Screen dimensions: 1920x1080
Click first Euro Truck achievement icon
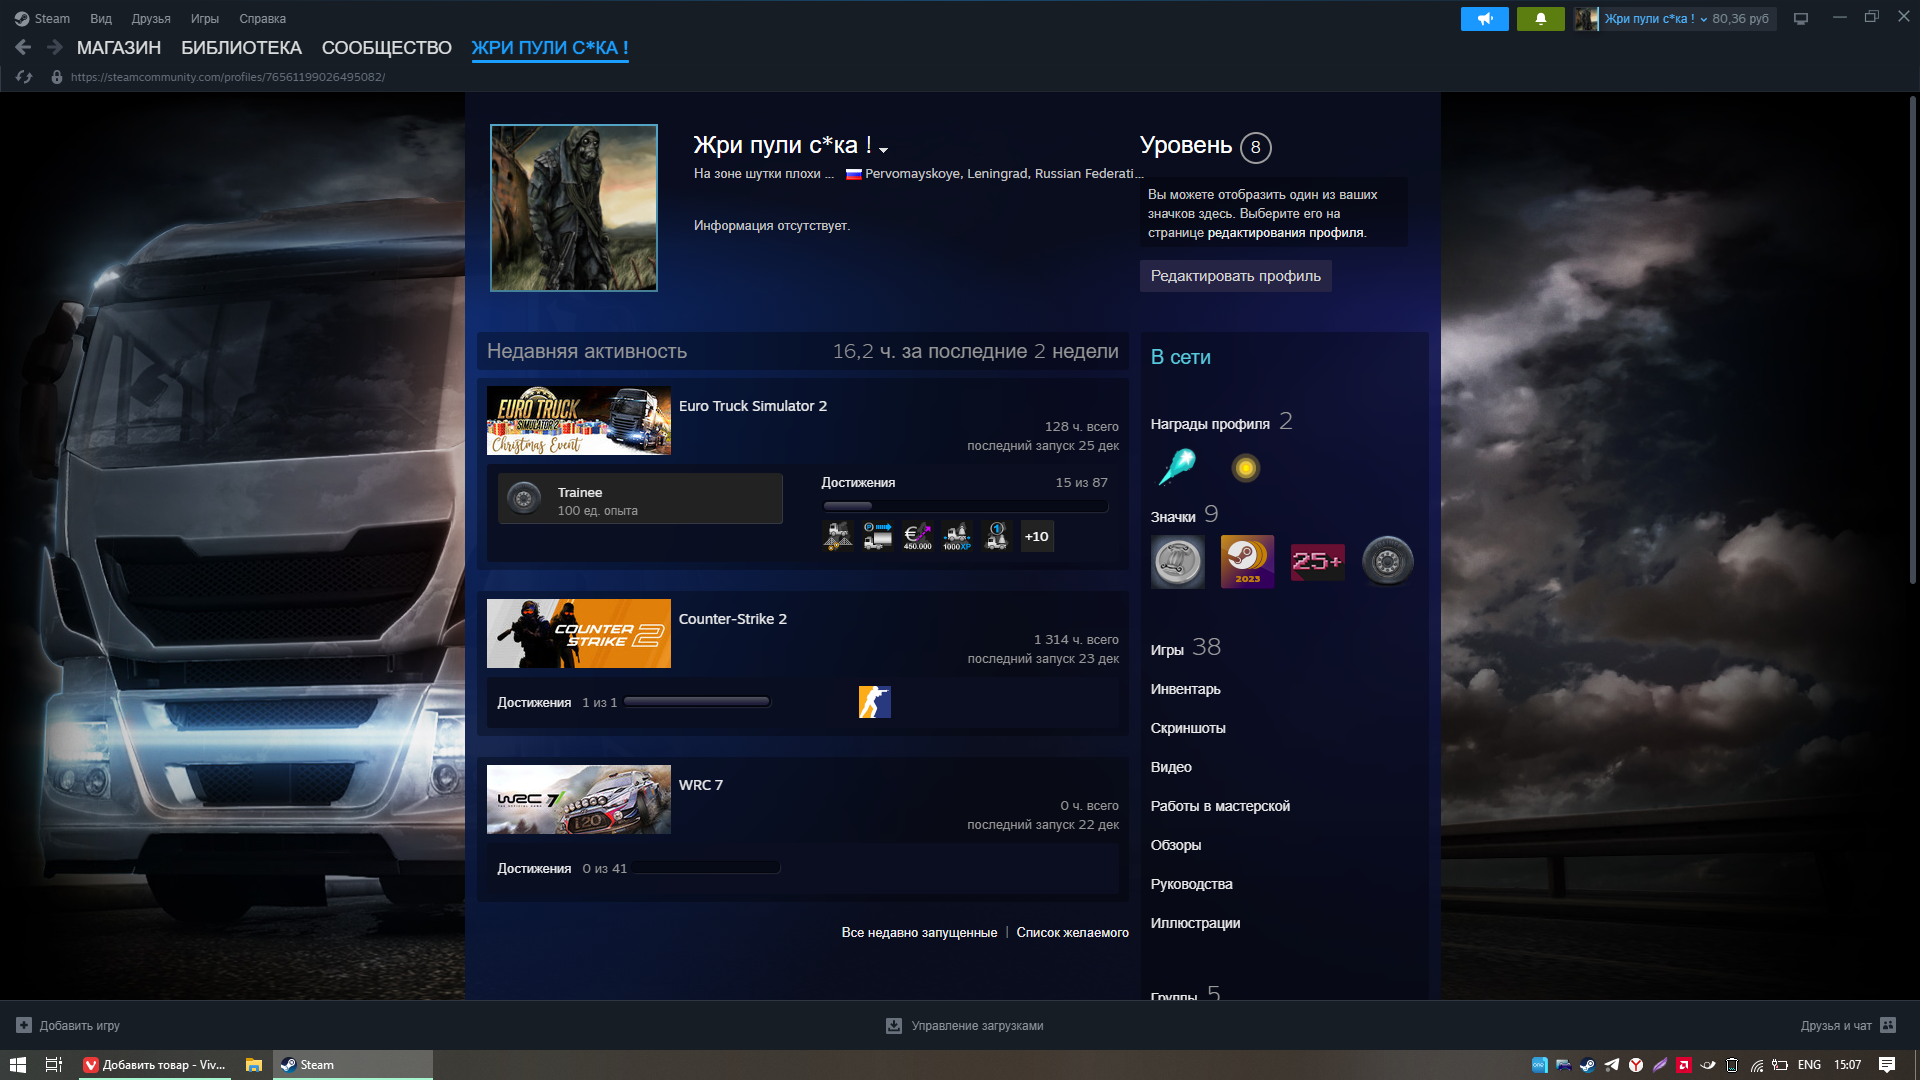(838, 536)
